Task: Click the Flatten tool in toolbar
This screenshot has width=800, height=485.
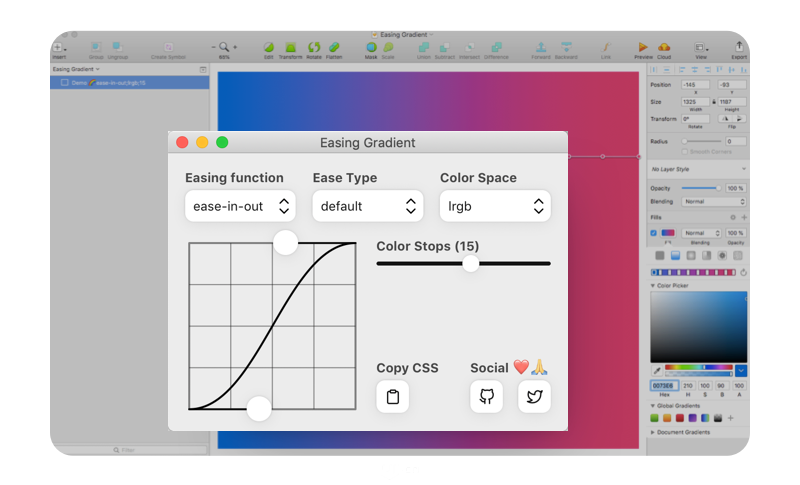Action: tap(334, 47)
